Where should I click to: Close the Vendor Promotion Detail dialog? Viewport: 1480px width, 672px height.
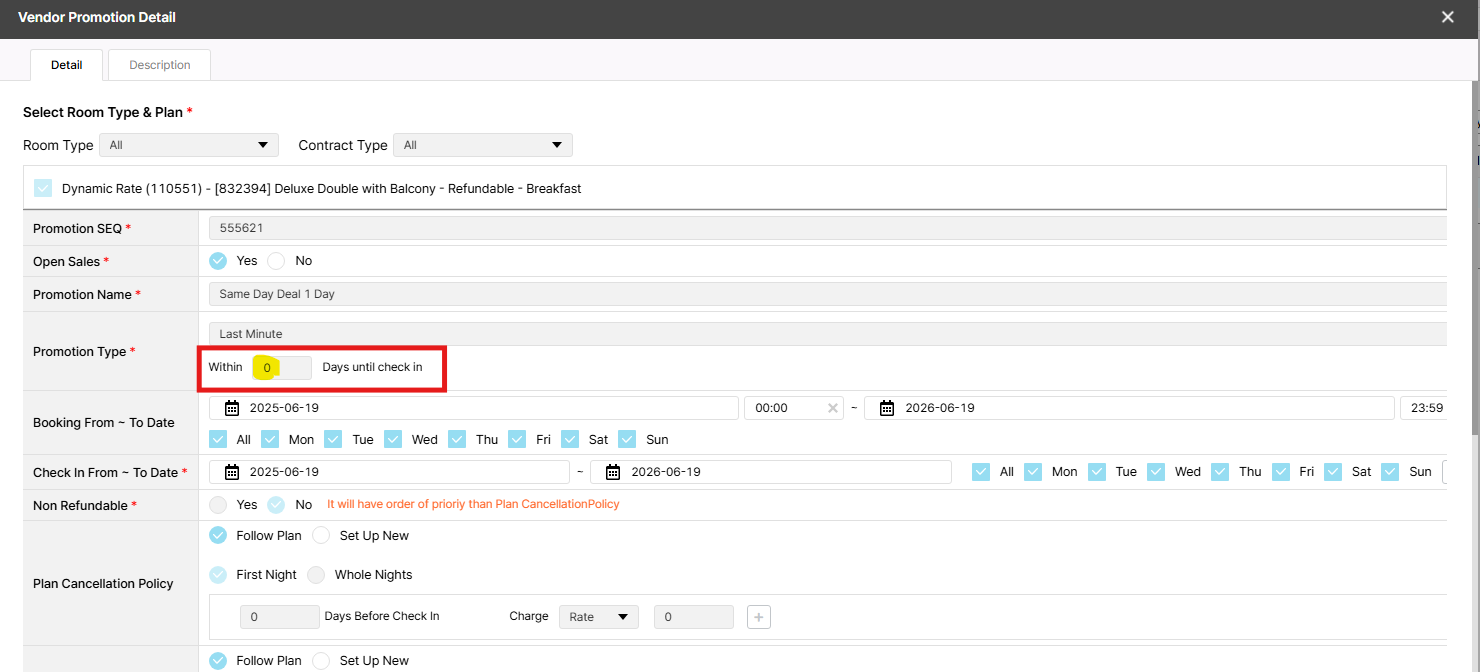coord(1447,17)
